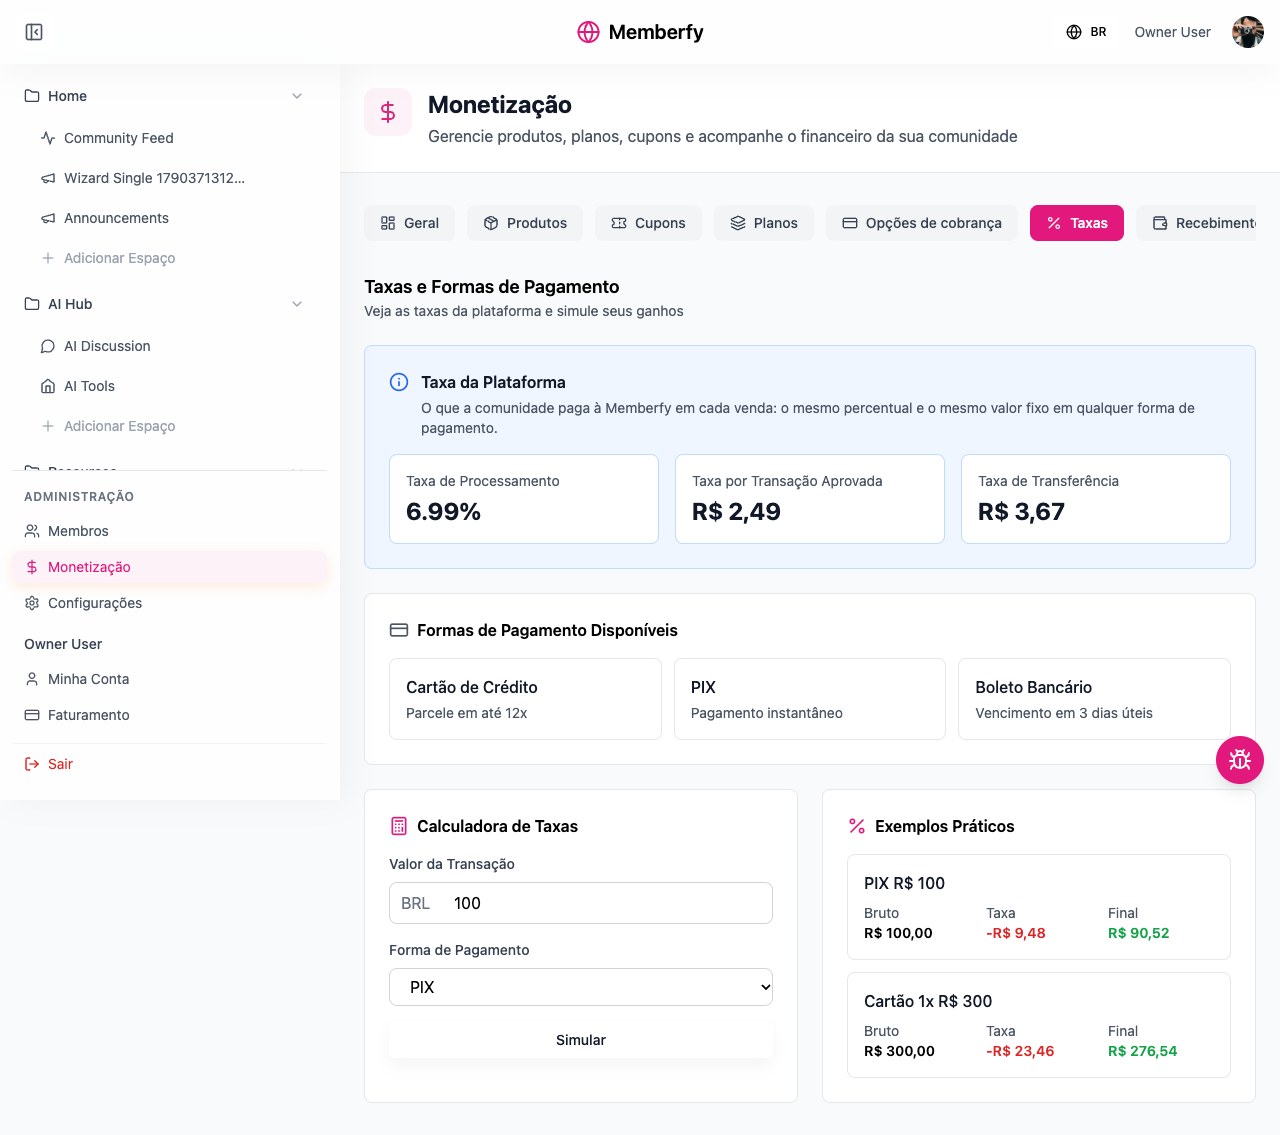Click Sair to log out
Viewport: 1280px width, 1135px height.
(170, 764)
